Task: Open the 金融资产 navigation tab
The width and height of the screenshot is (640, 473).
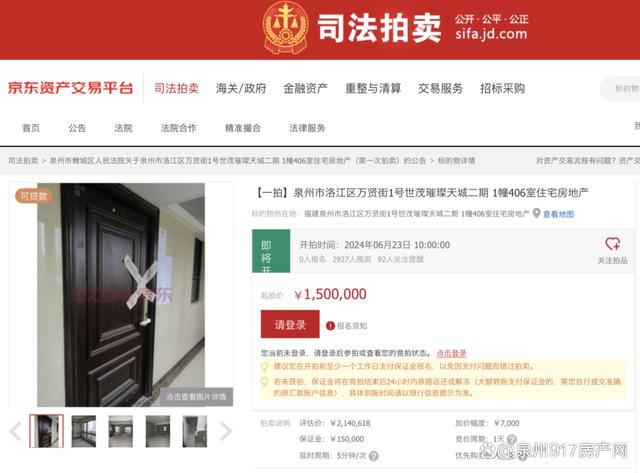Action: pyautogui.click(x=306, y=88)
